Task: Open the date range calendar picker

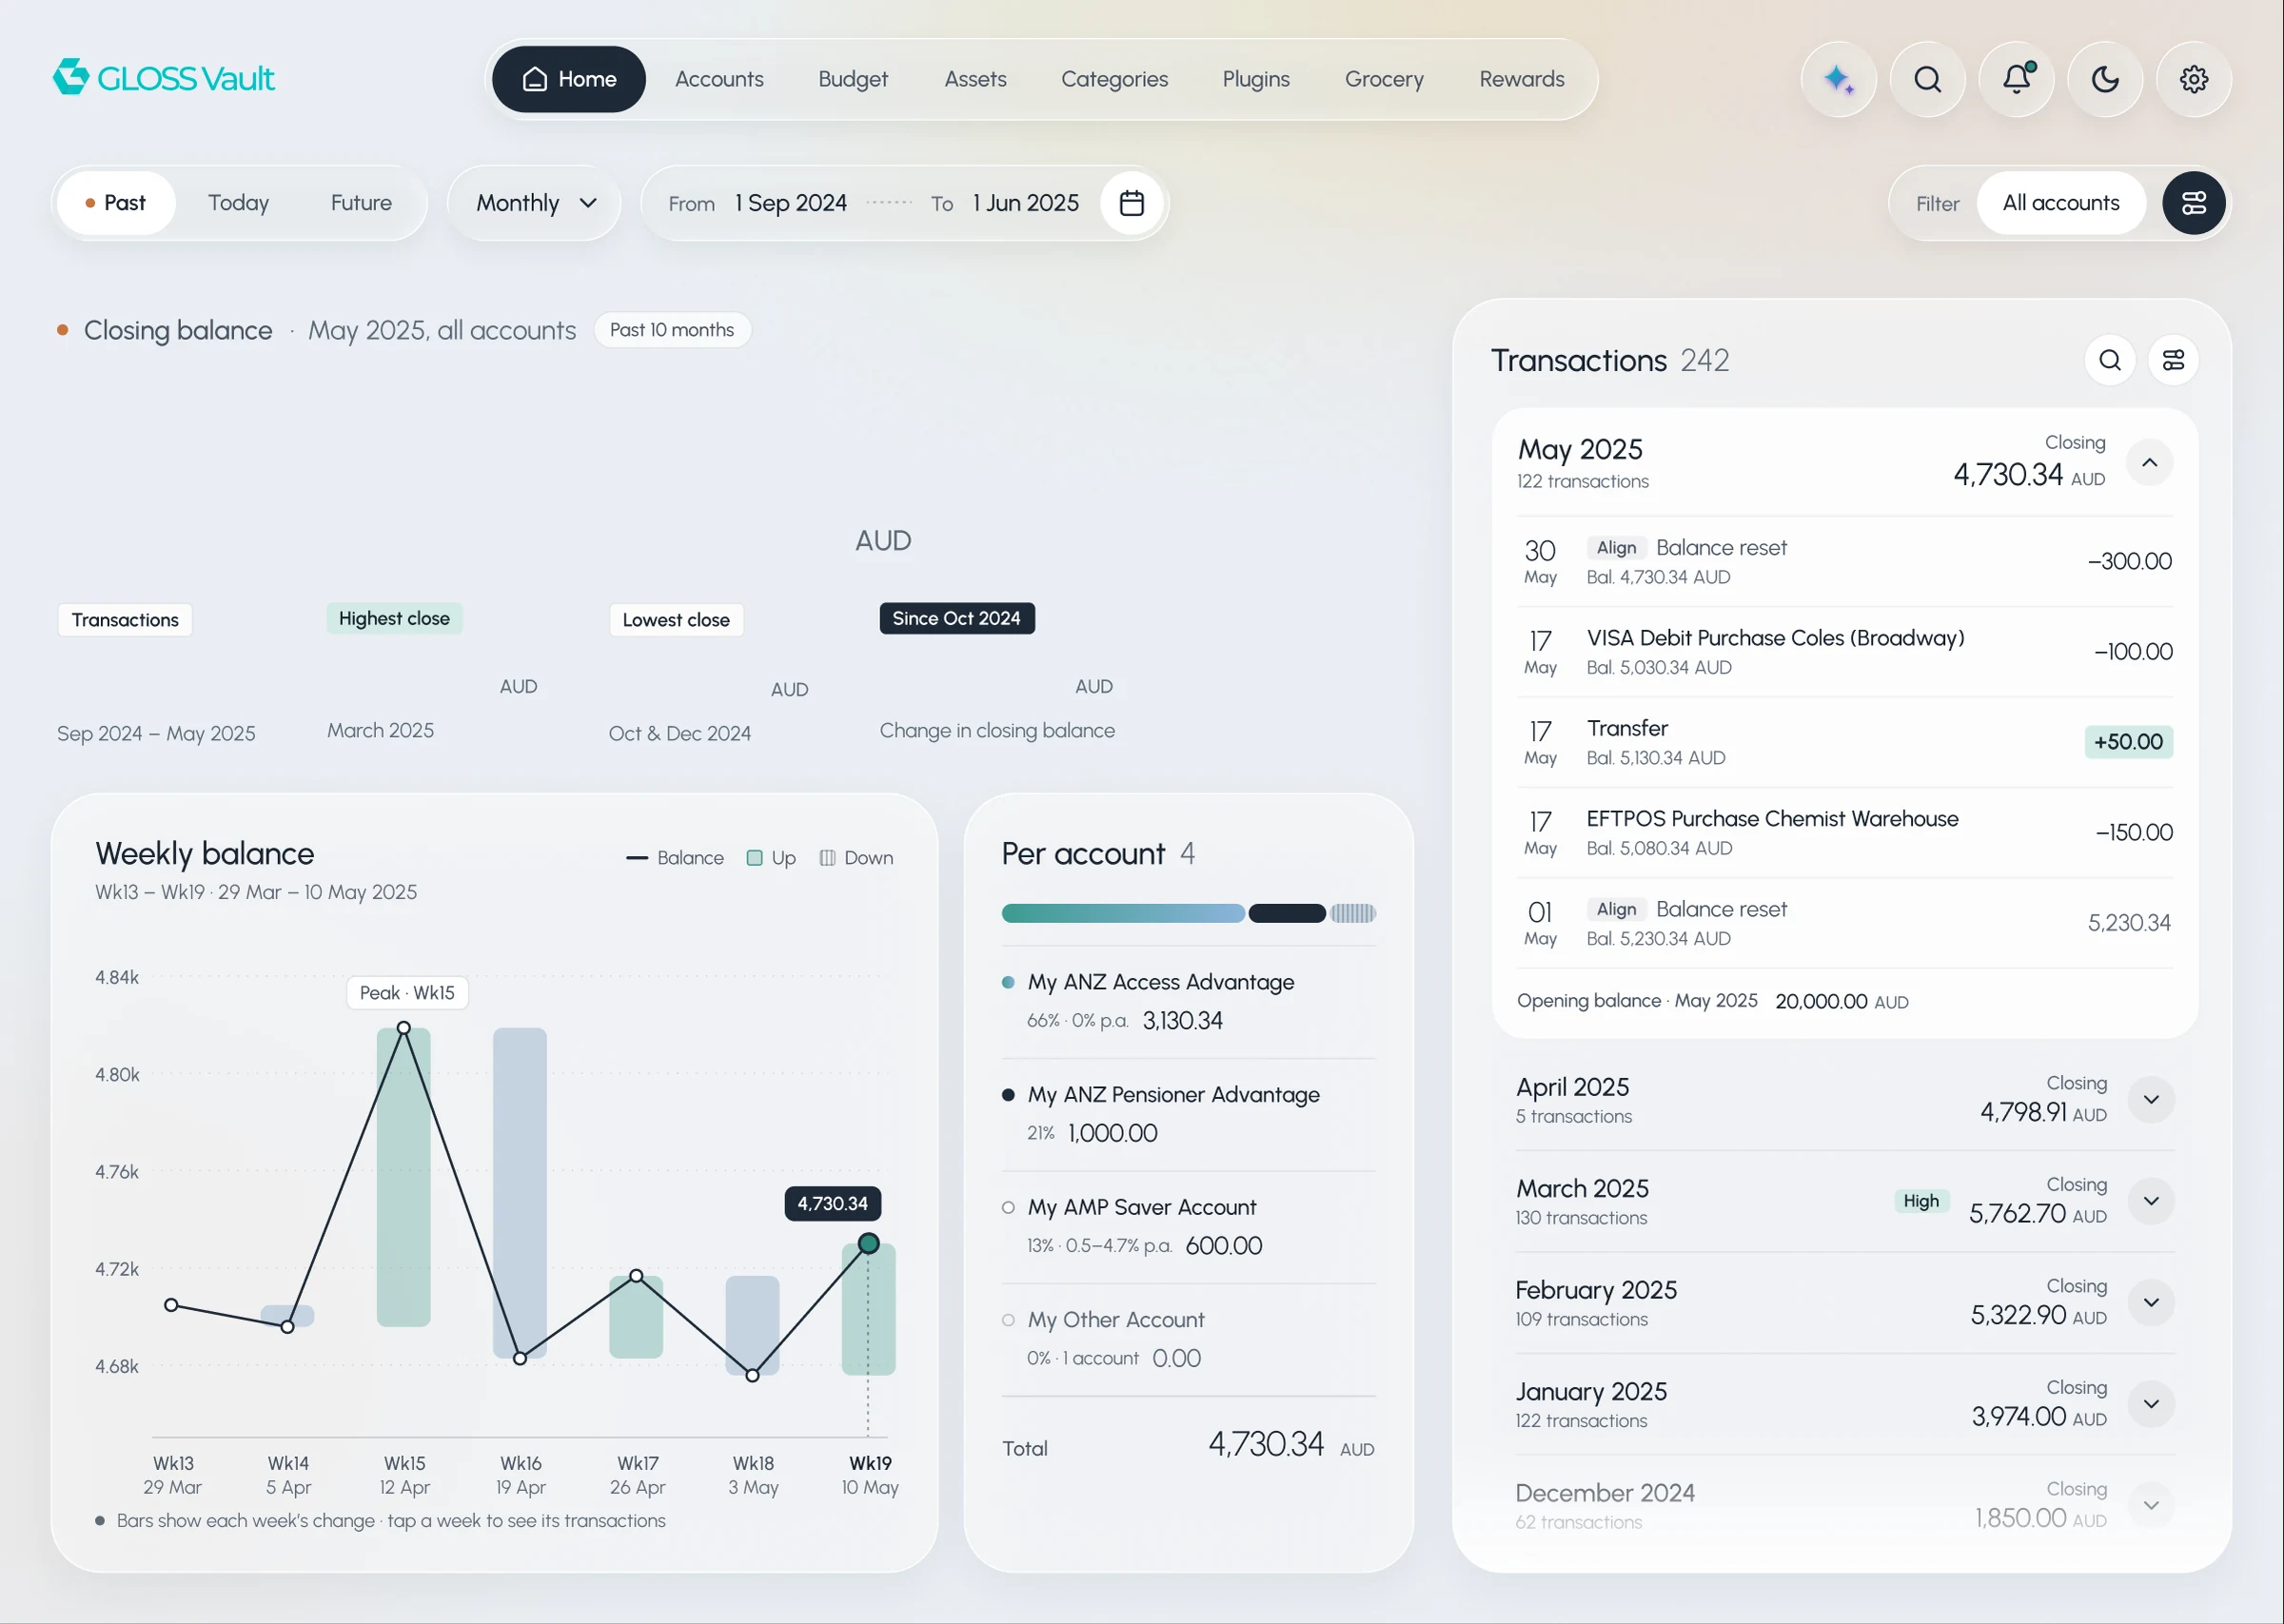Action: tap(1131, 203)
